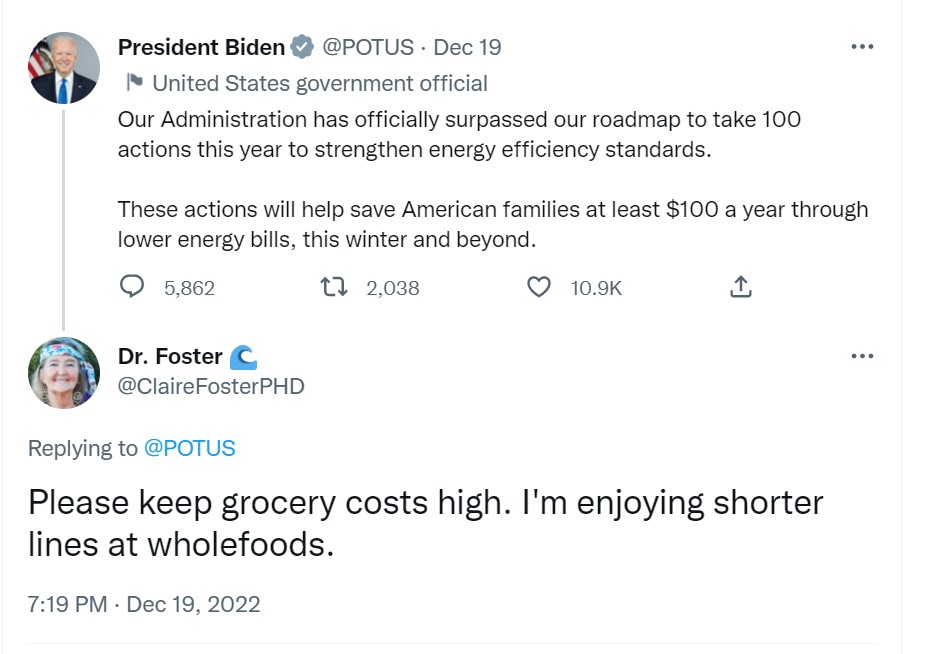Click the government official flag icon
This screenshot has width=934, height=654.
coord(133,83)
